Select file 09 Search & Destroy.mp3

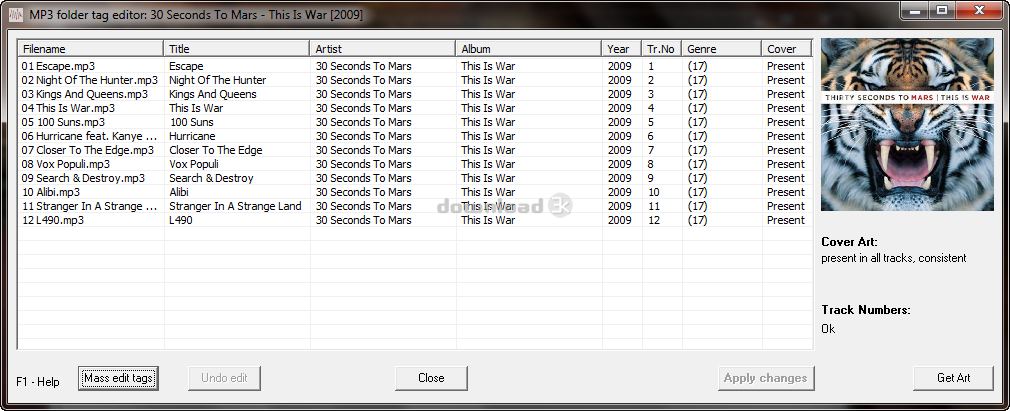click(x=83, y=178)
